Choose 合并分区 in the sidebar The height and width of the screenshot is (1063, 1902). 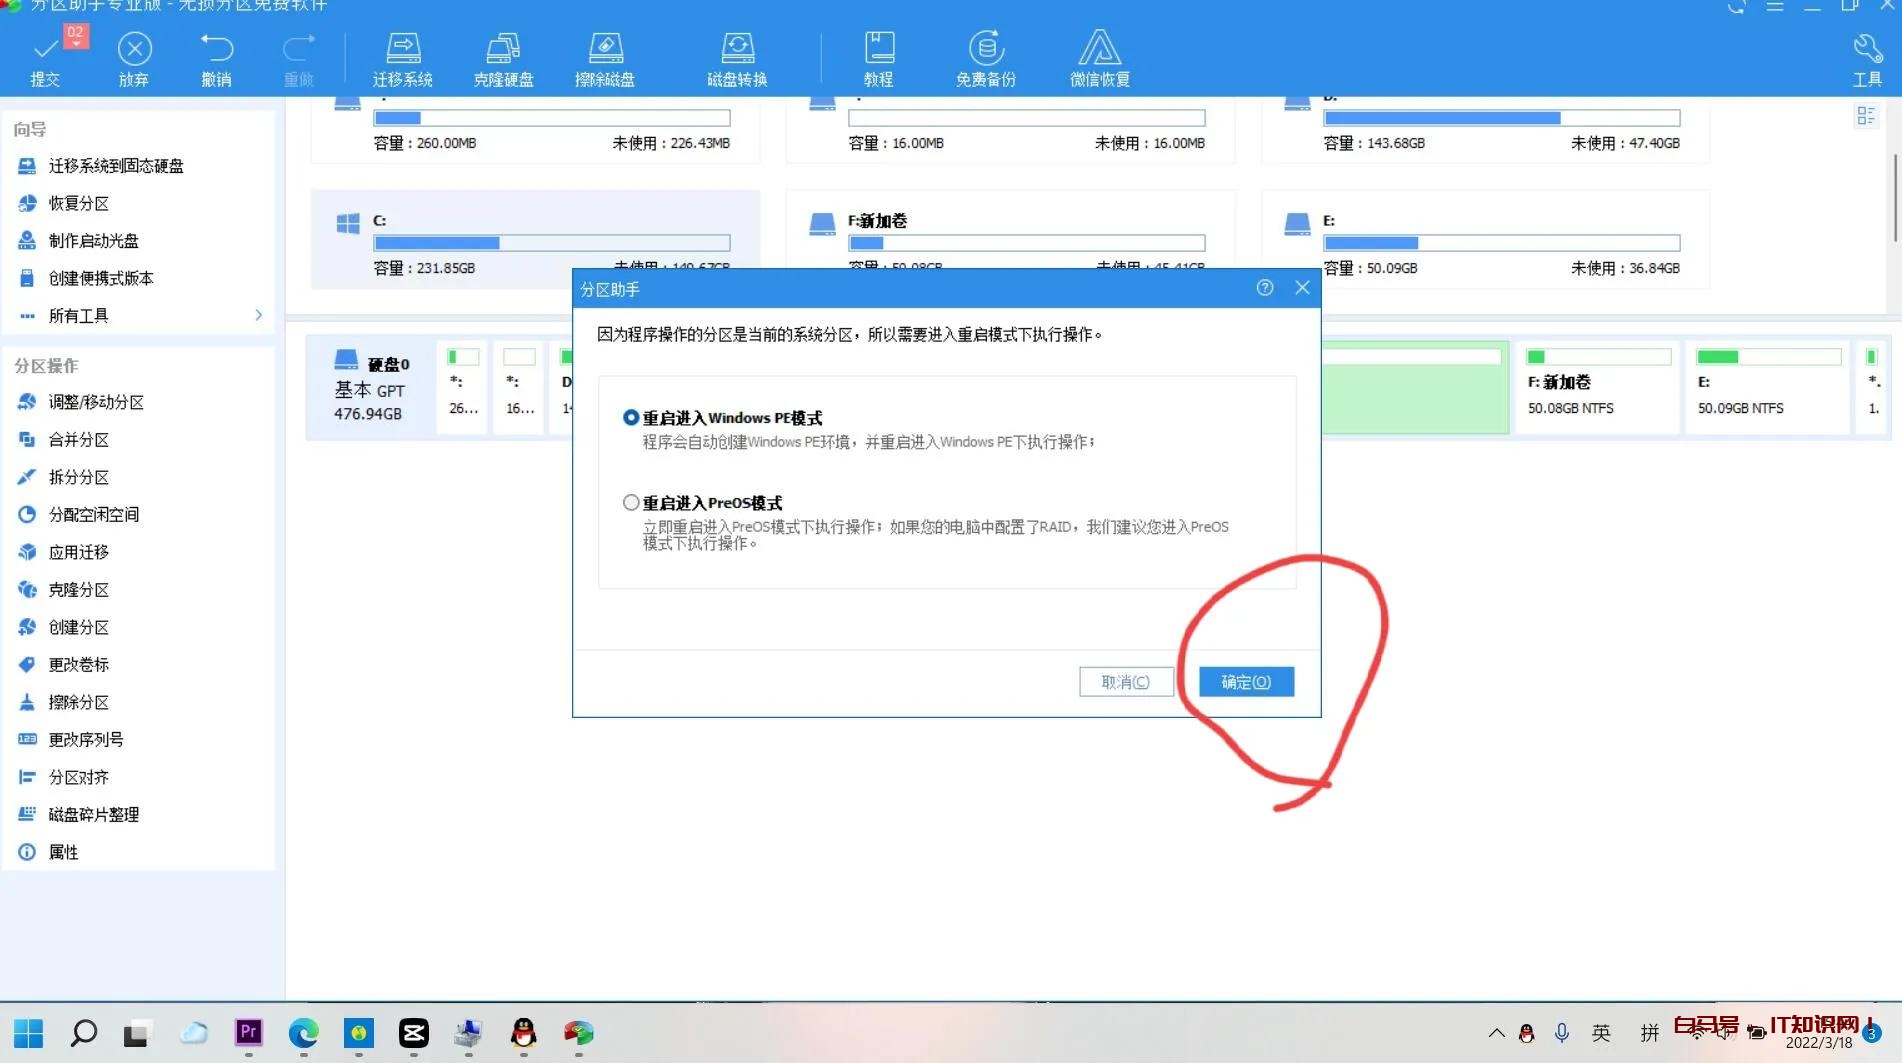79,440
